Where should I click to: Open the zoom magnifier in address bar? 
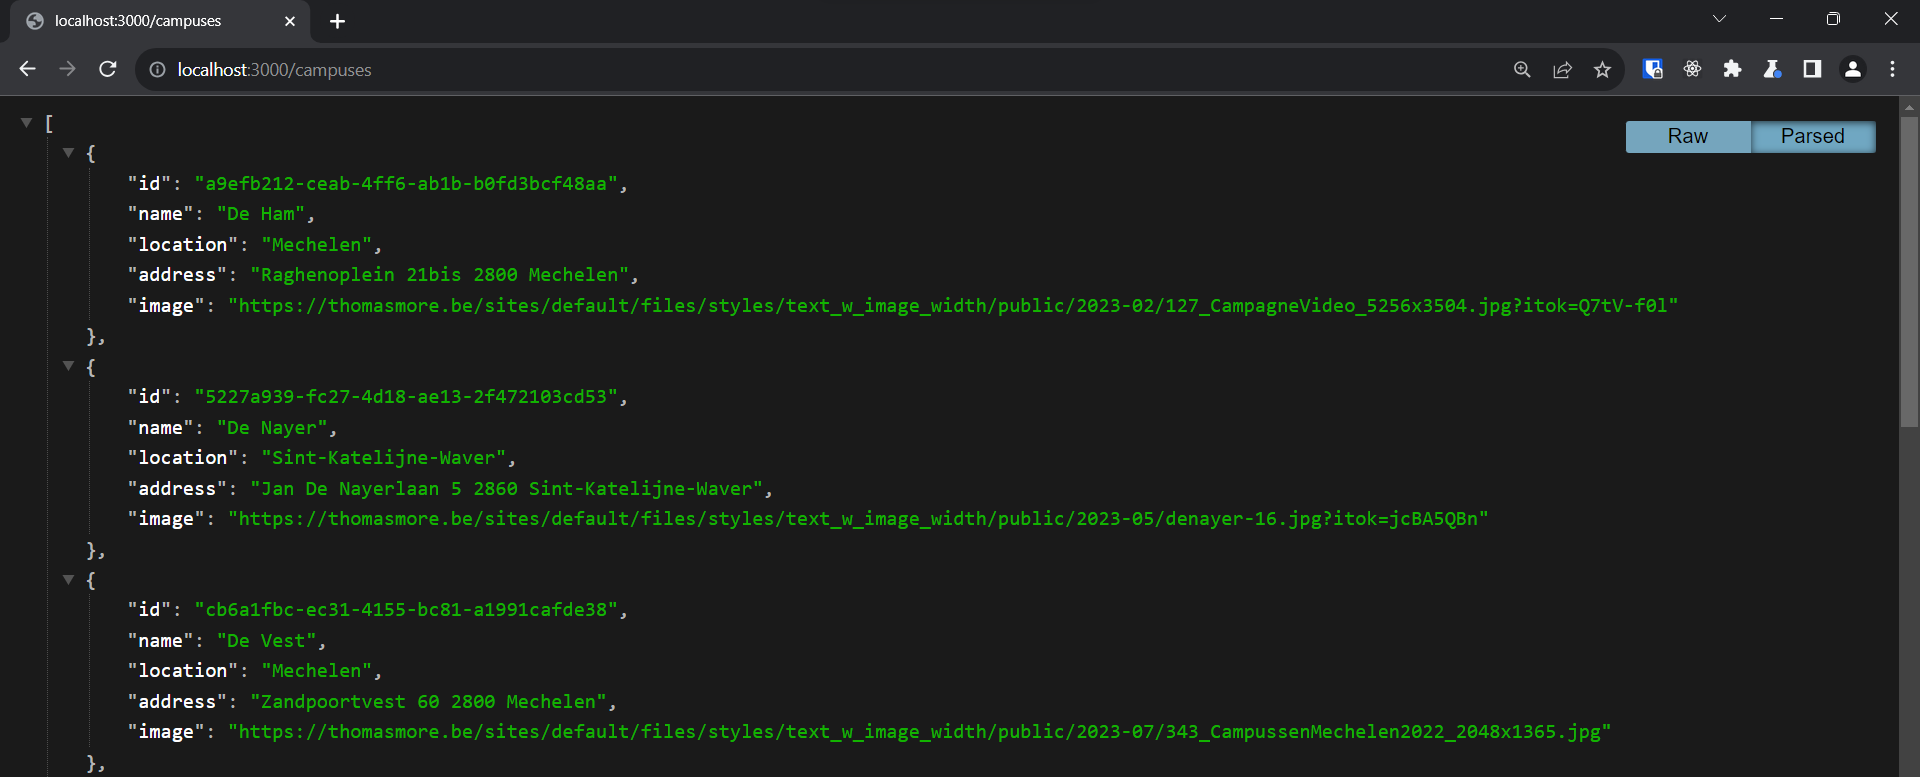[1522, 69]
